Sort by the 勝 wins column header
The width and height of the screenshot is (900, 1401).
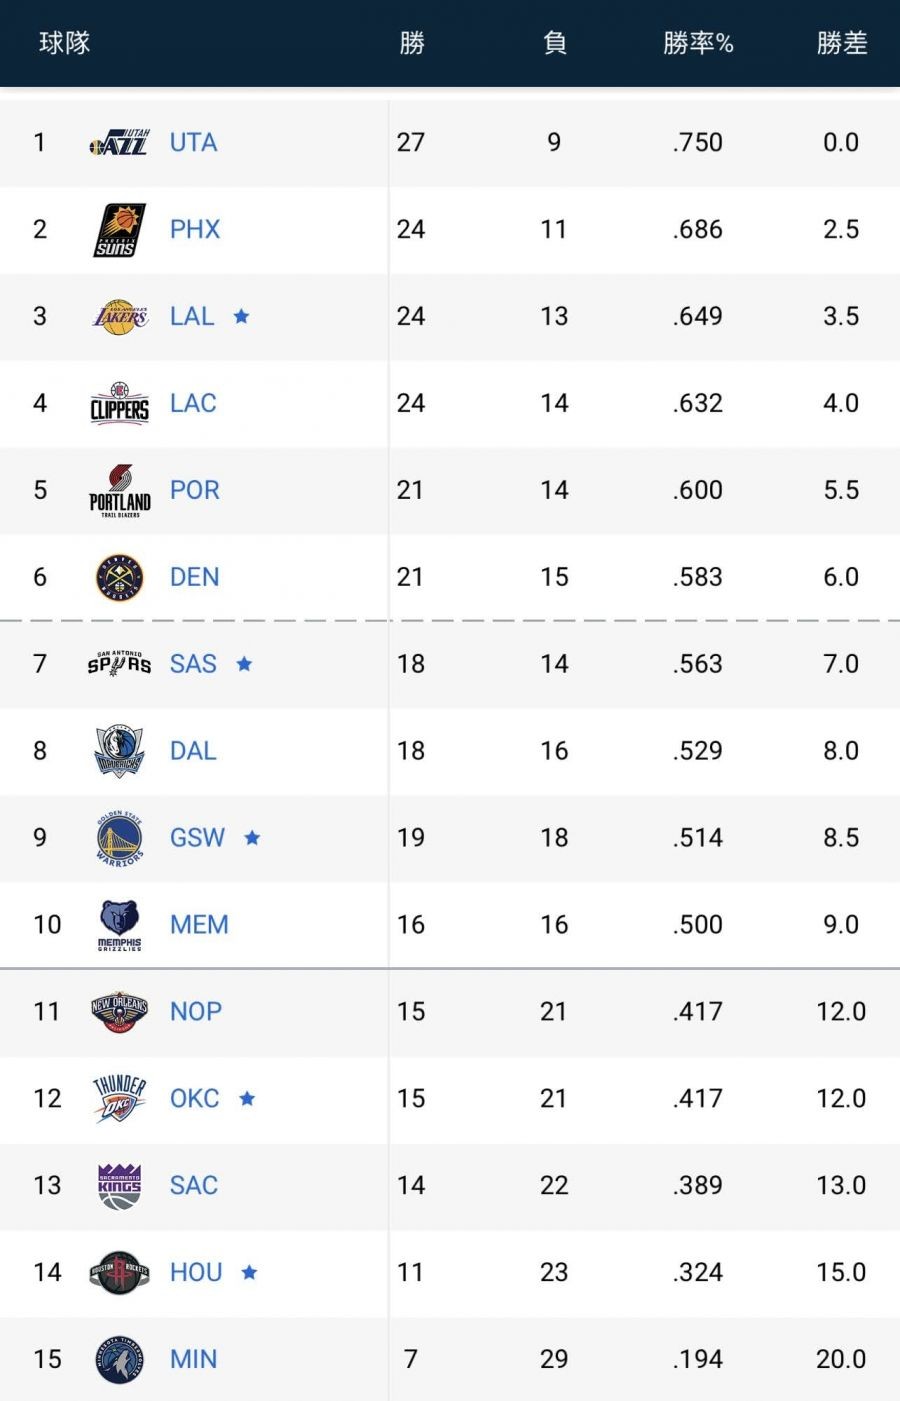pos(411,43)
